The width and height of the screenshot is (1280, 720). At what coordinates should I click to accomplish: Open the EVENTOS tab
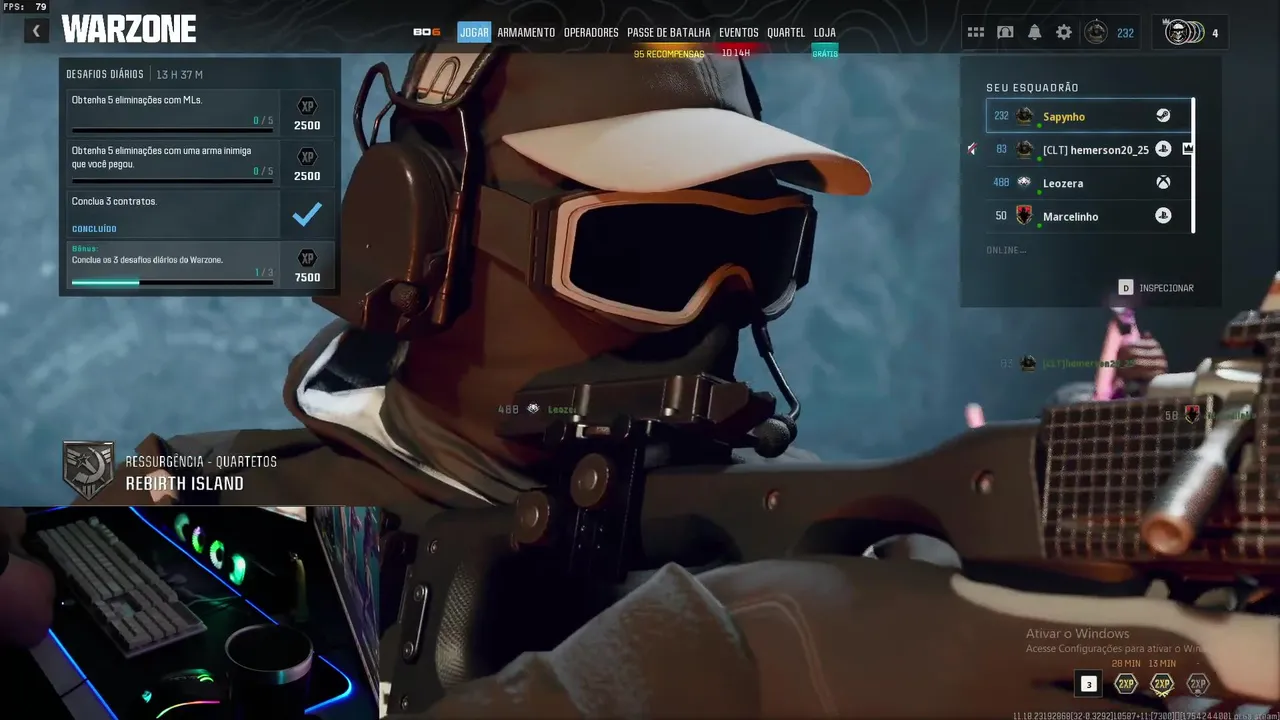pos(739,32)
